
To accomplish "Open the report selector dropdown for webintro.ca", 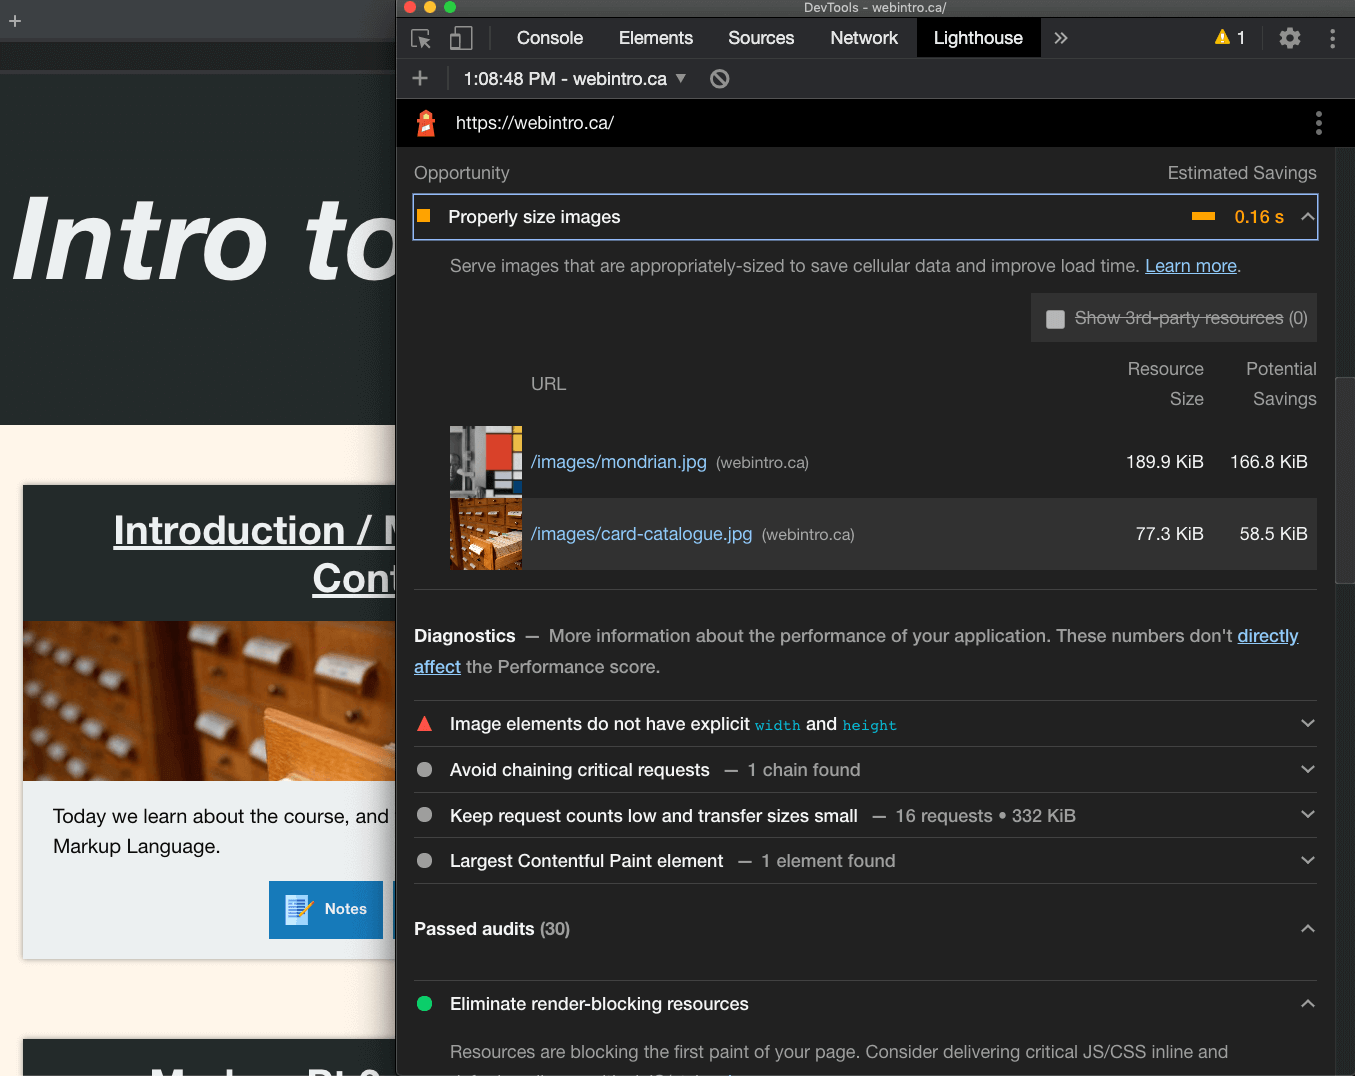I will [681, 79].
